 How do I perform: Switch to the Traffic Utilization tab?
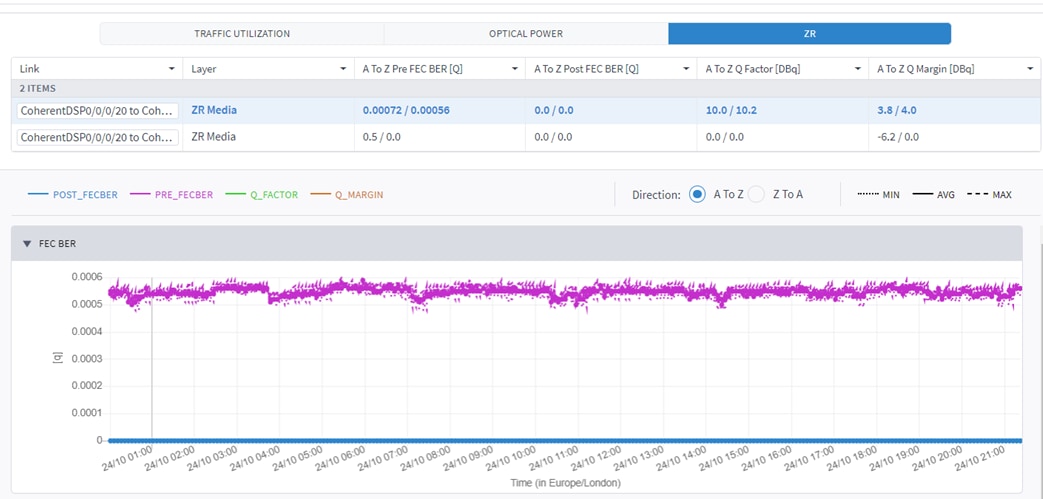tap(242, 34)
